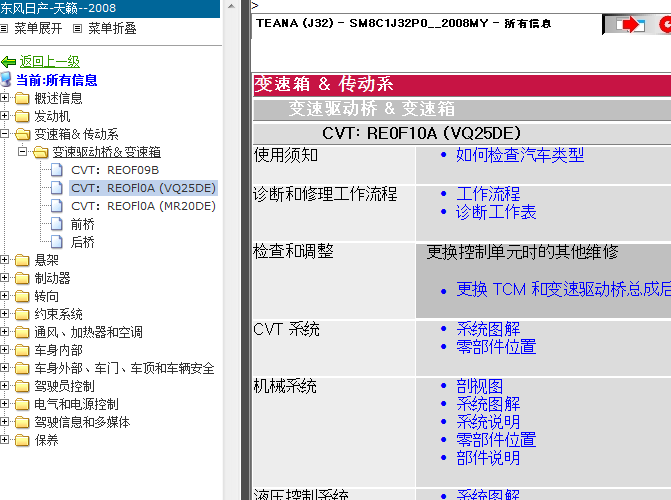Open the 前桥 tree item
The width and height of the screenshot is (671, 500).
click(x=83, y=224)
